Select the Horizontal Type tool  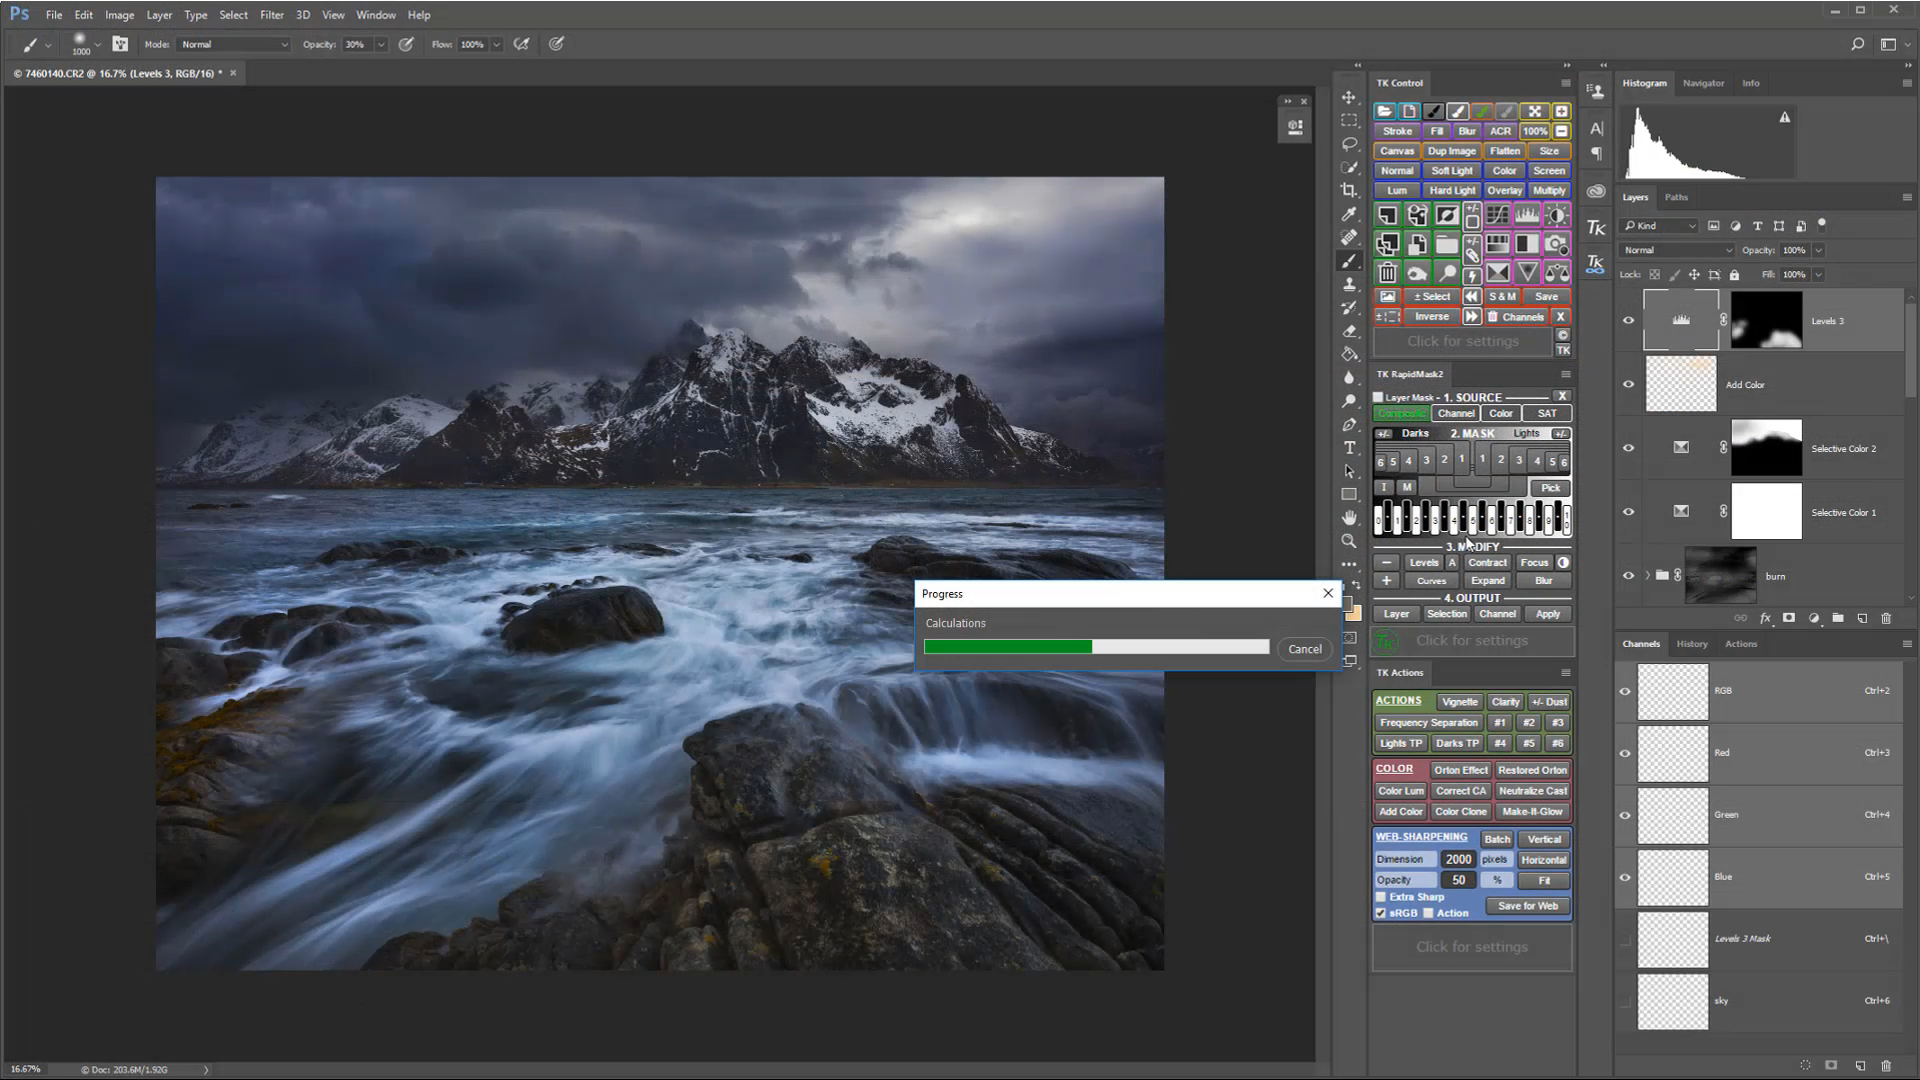[1349, 448]
